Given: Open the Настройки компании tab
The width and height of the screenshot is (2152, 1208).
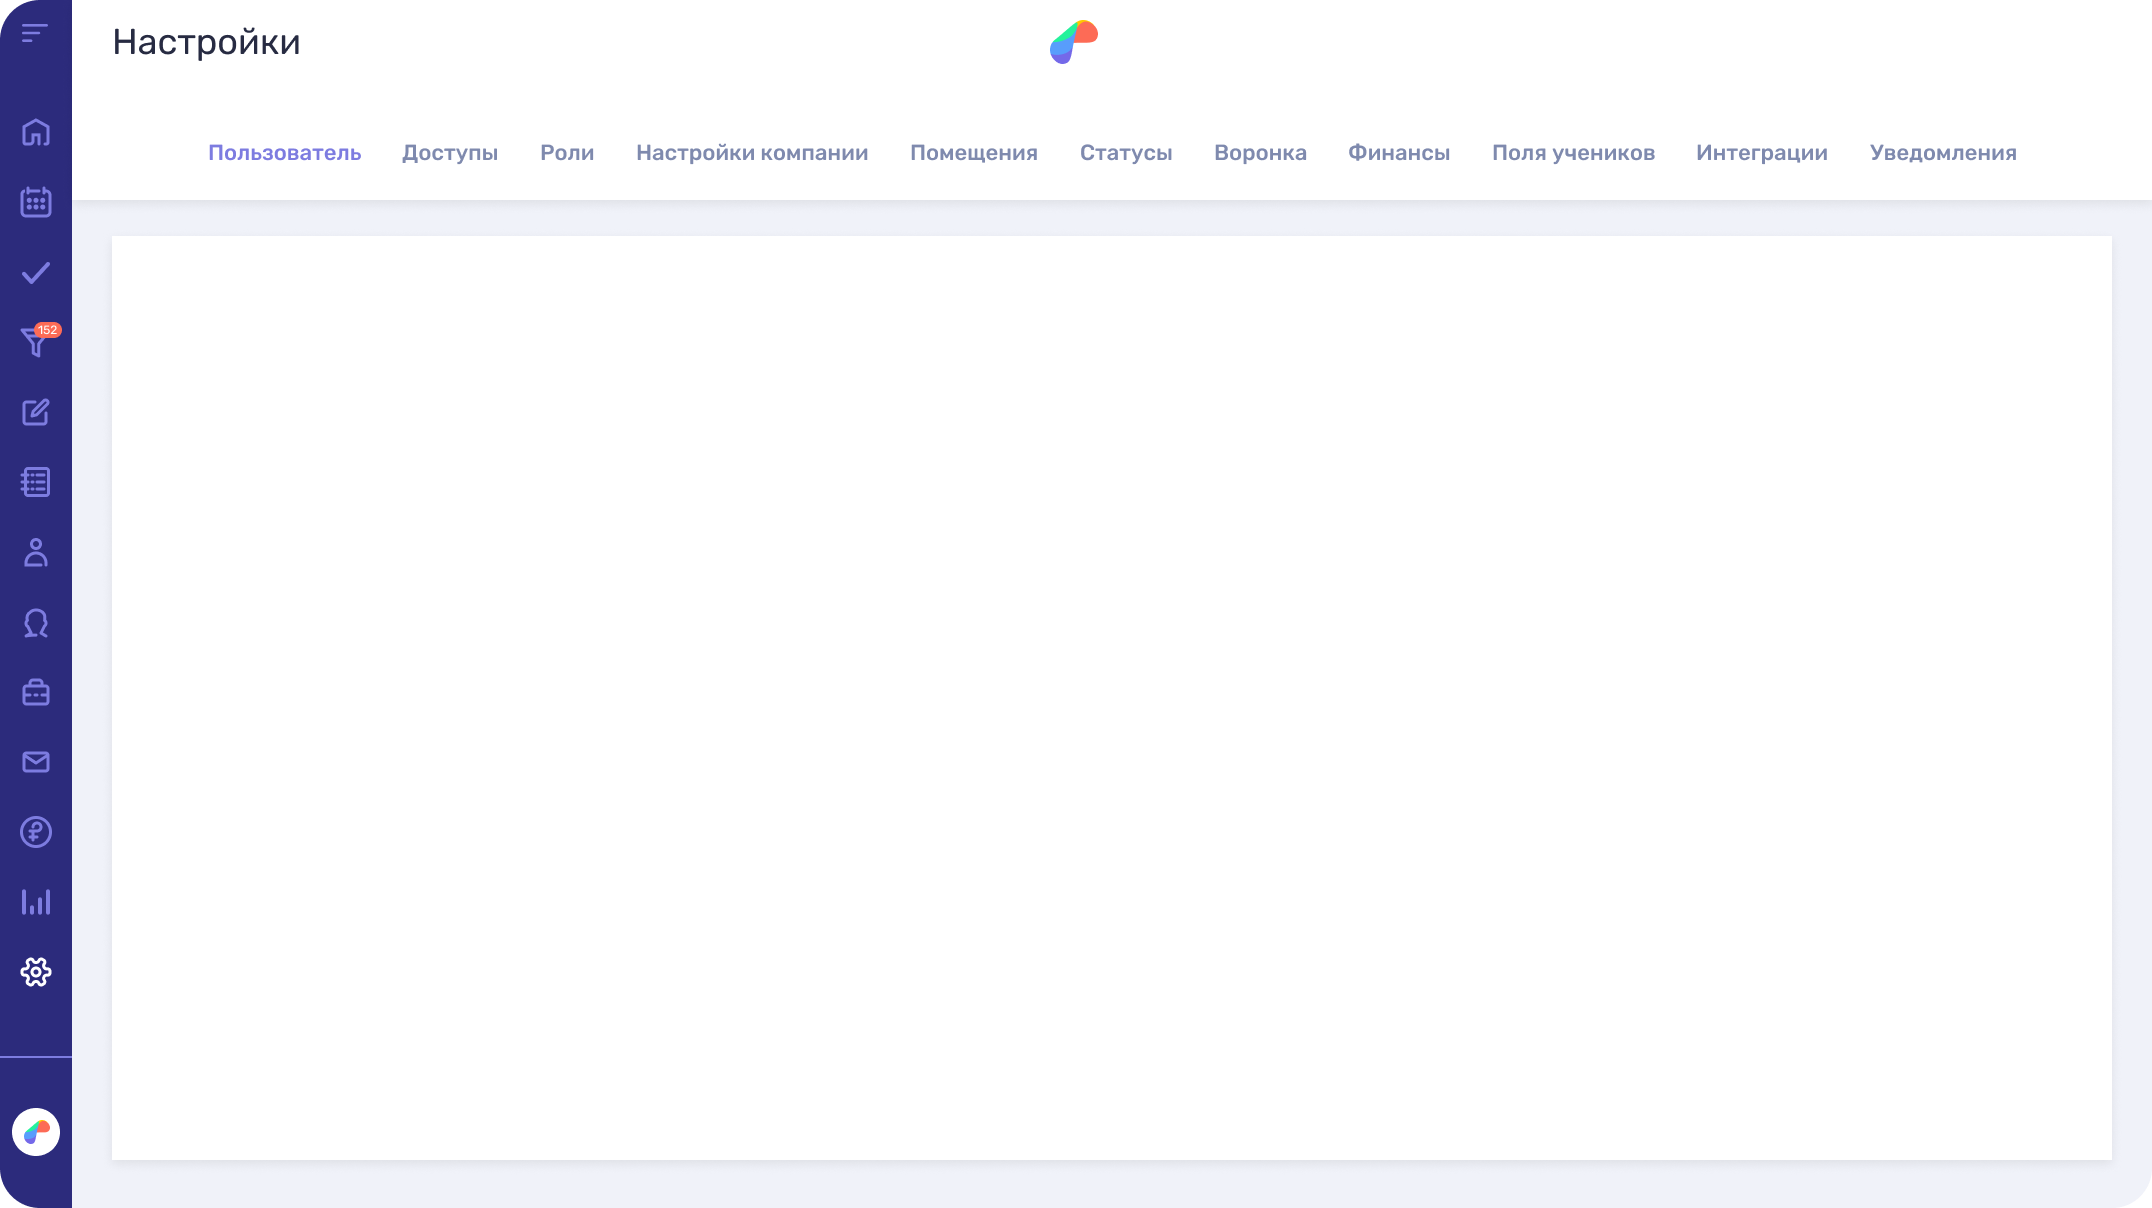Looking at the screenshot, I should (751, 152).
